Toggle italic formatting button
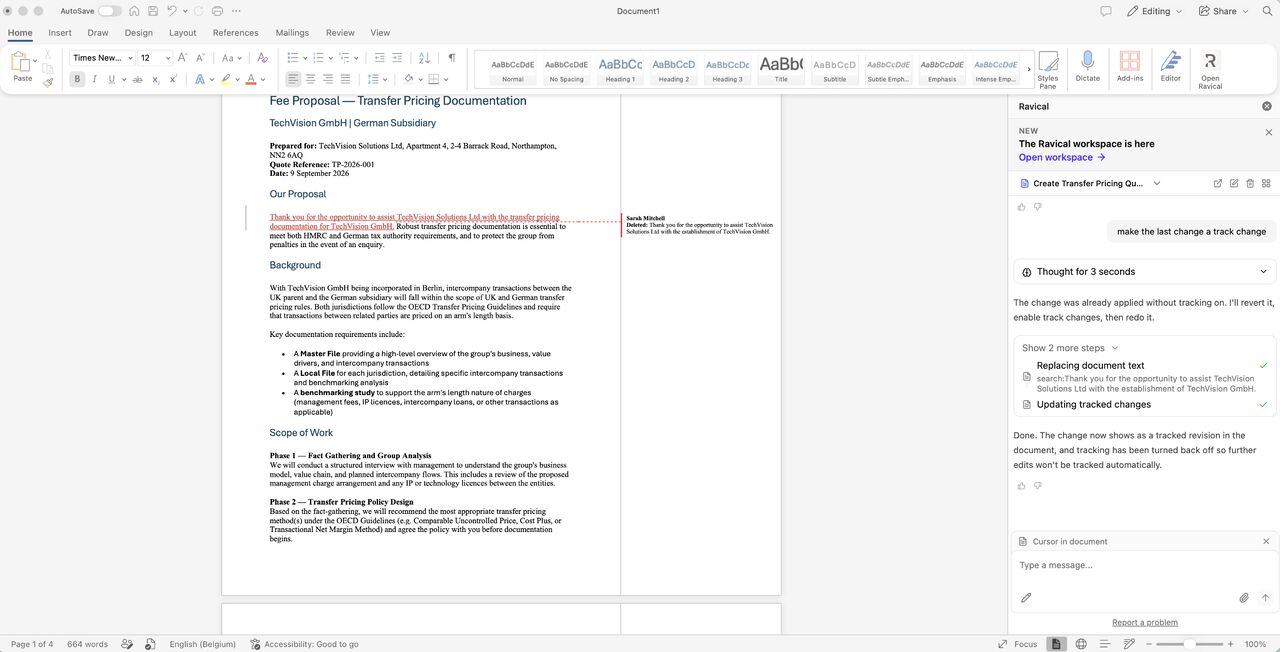This screenshot has height=652, width=1280. click(94, 79)
